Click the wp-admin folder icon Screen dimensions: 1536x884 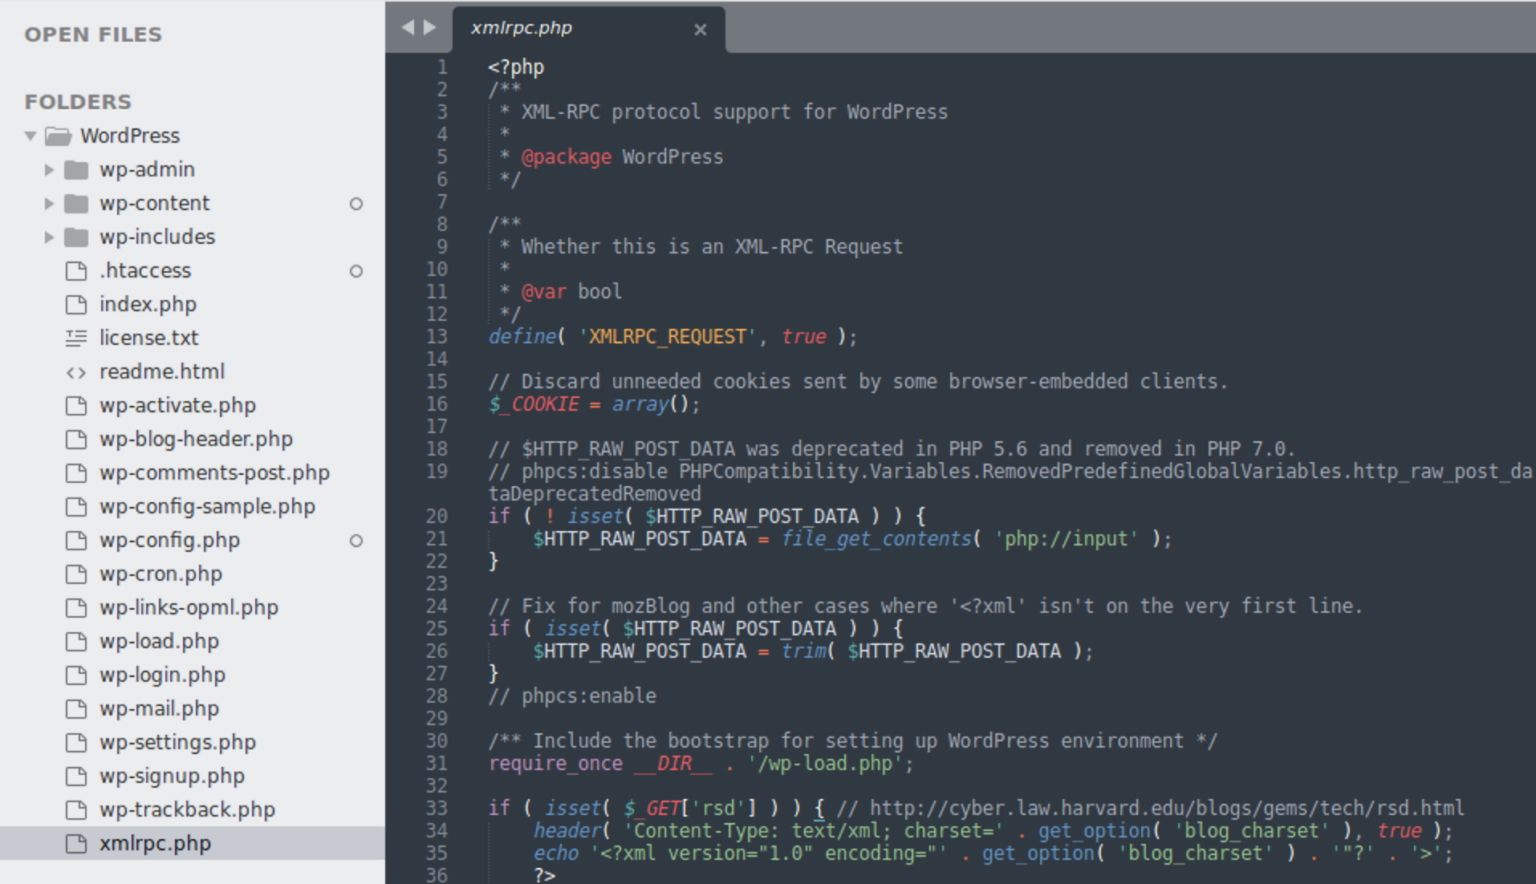click(76, 170)
